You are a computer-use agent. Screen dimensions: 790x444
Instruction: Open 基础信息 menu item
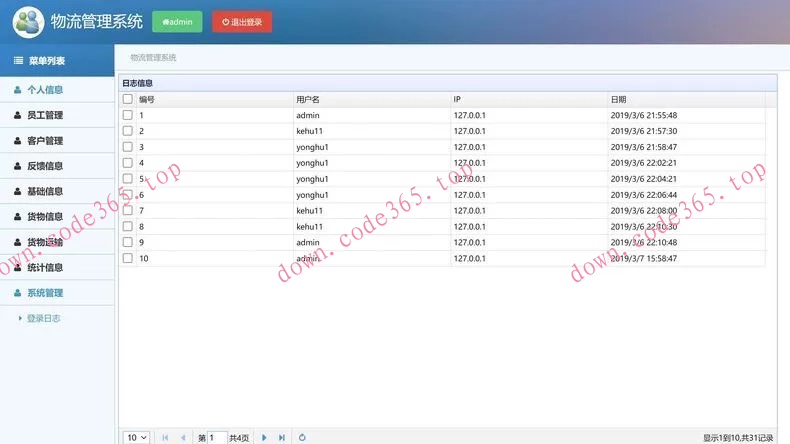pyautogui.click(x=57, y=192)
